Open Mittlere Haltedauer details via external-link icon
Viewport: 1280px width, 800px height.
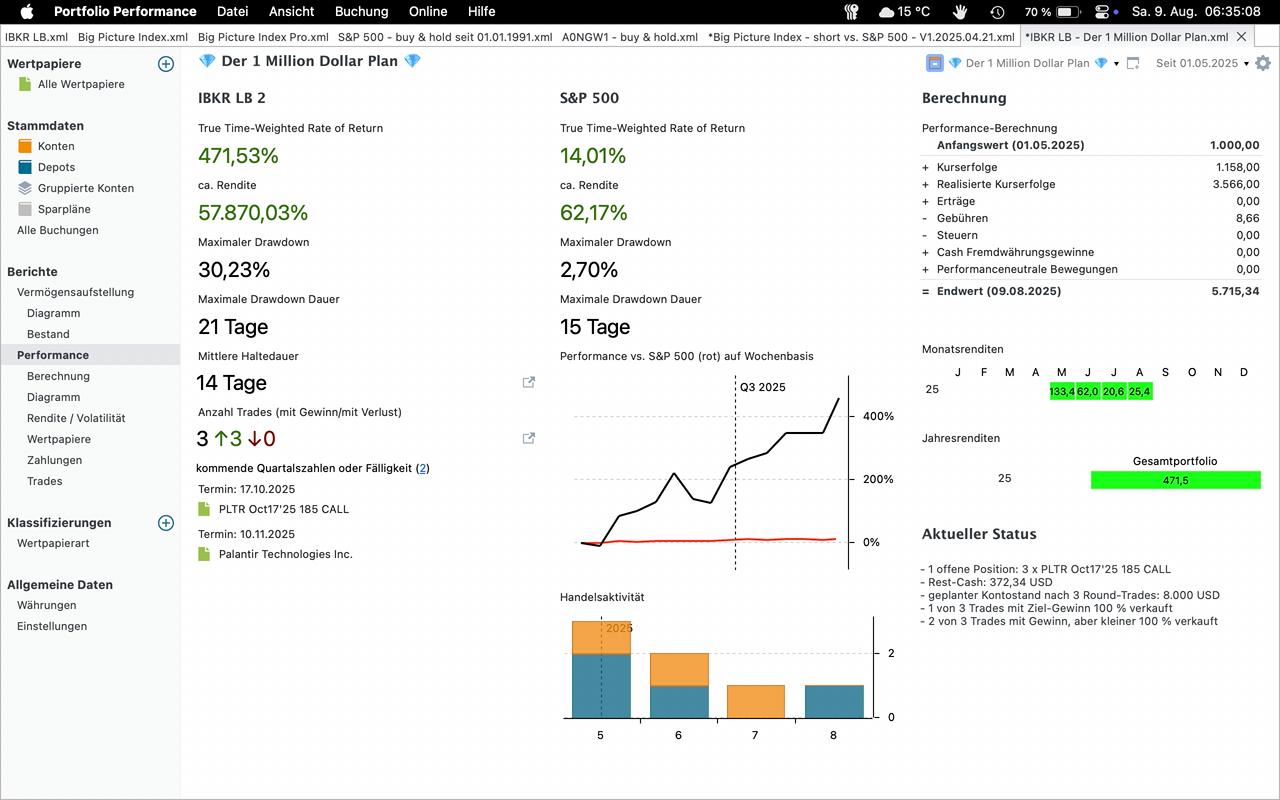[529, 382]
